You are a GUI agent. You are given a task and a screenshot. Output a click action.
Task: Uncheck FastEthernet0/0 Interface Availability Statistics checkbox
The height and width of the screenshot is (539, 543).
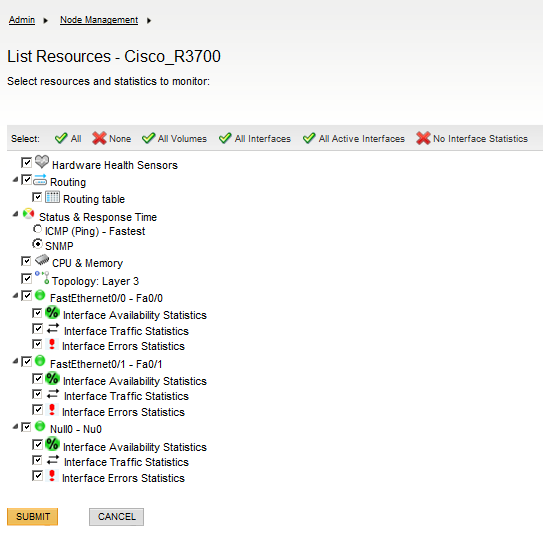[x=37, y=313]
